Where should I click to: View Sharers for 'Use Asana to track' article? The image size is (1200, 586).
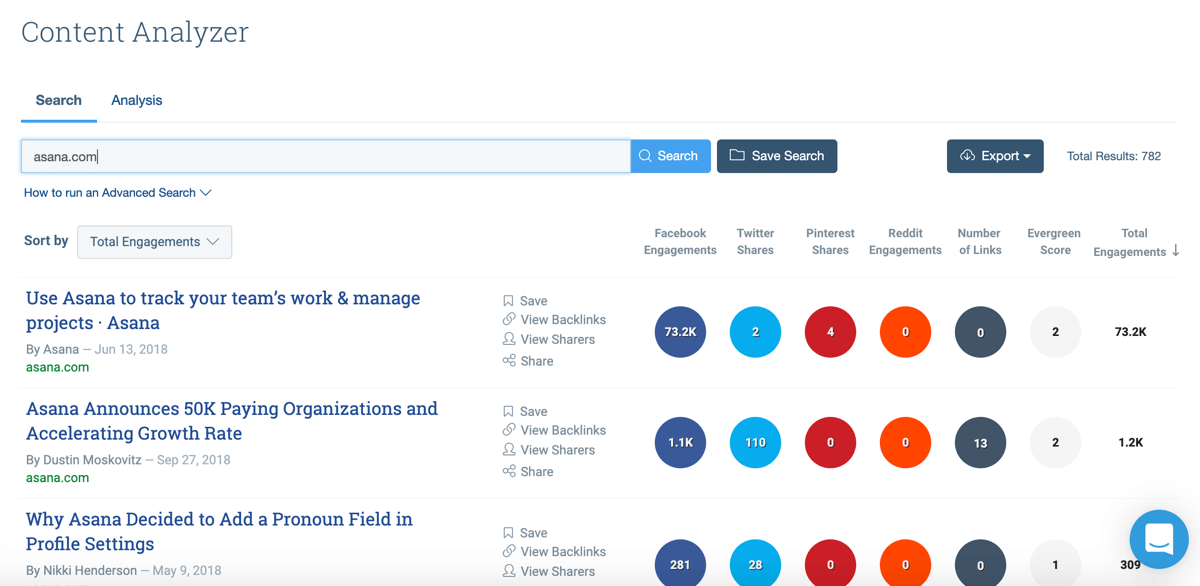point(549,340)
